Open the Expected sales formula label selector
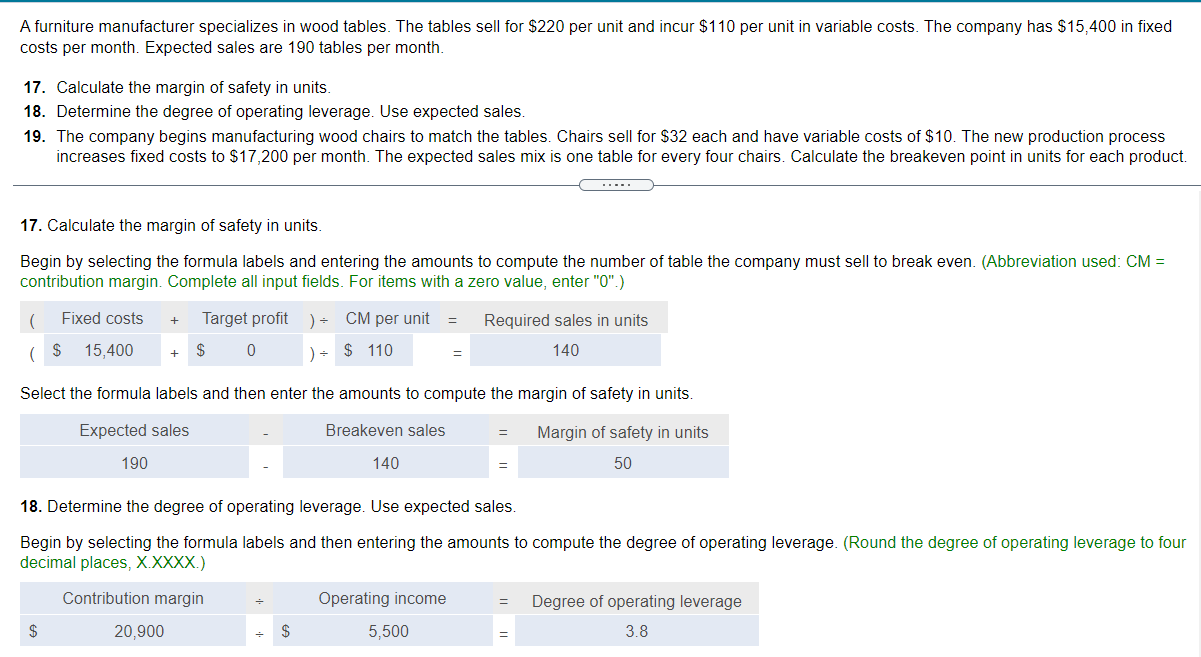1201x657 pixels. pos(134,430)
